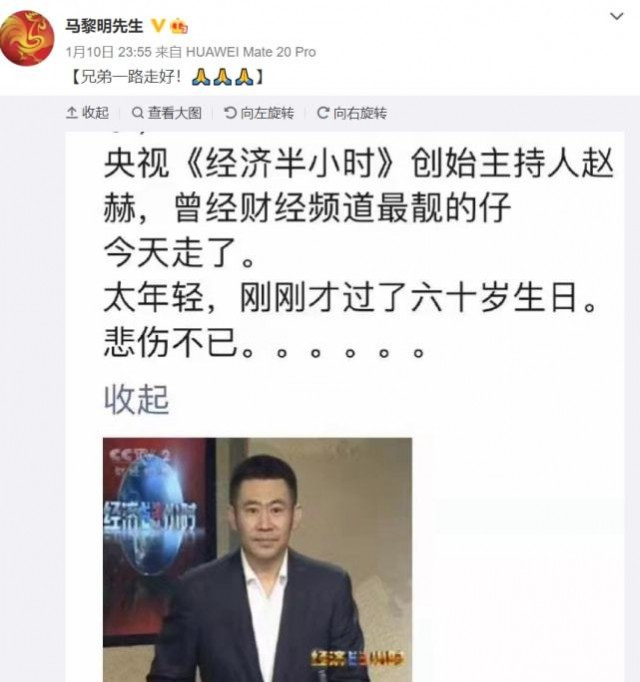Click the counterclockwise rotate arrow icon
The width and height of the screenshot is (640, 682).
(230, 113)
